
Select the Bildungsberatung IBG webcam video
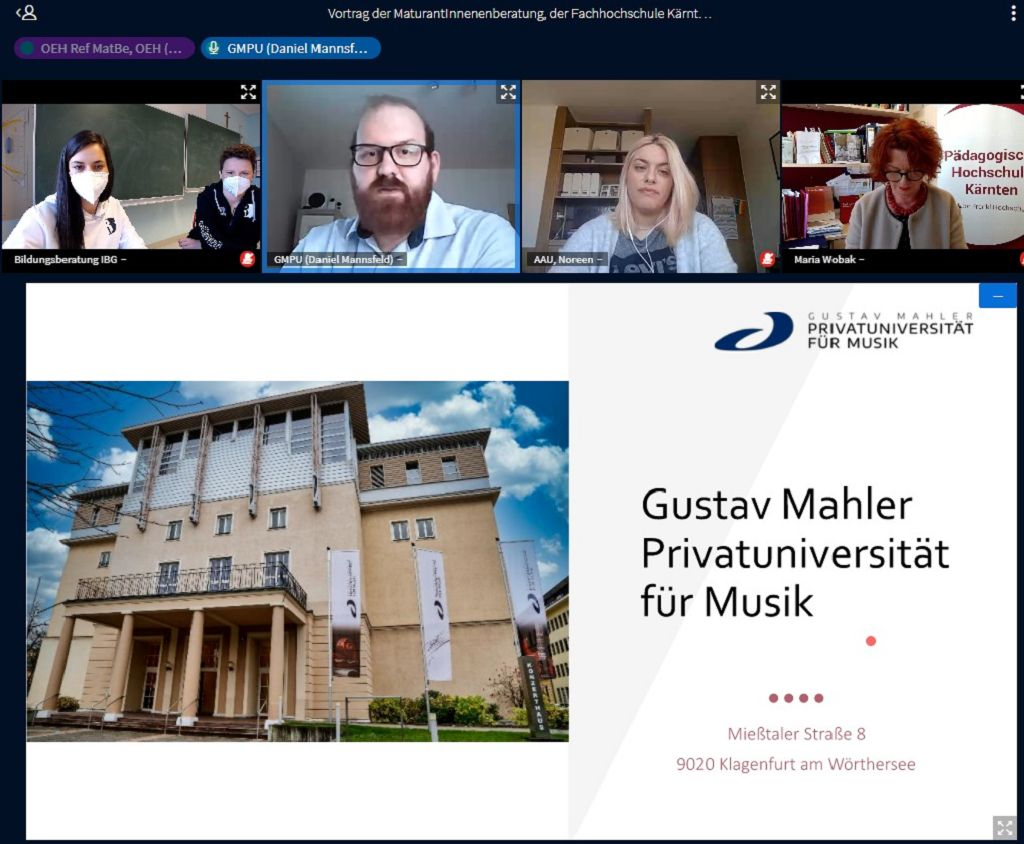pyautogui.click(x=131, y=176)
